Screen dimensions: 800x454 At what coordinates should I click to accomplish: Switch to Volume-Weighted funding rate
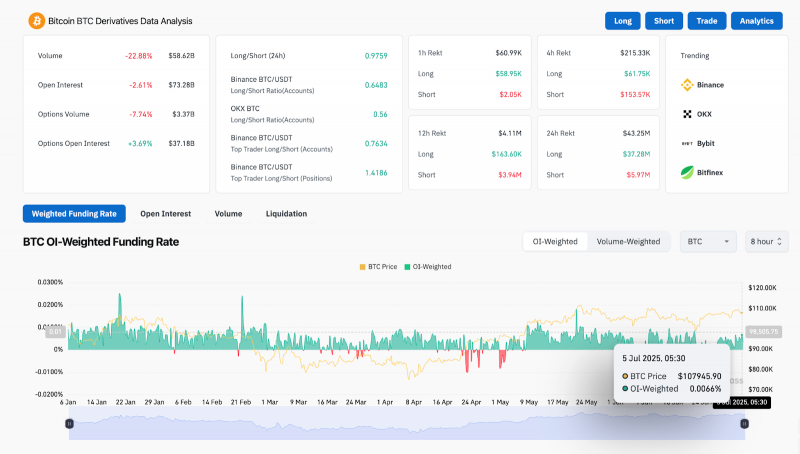(628, 241)
